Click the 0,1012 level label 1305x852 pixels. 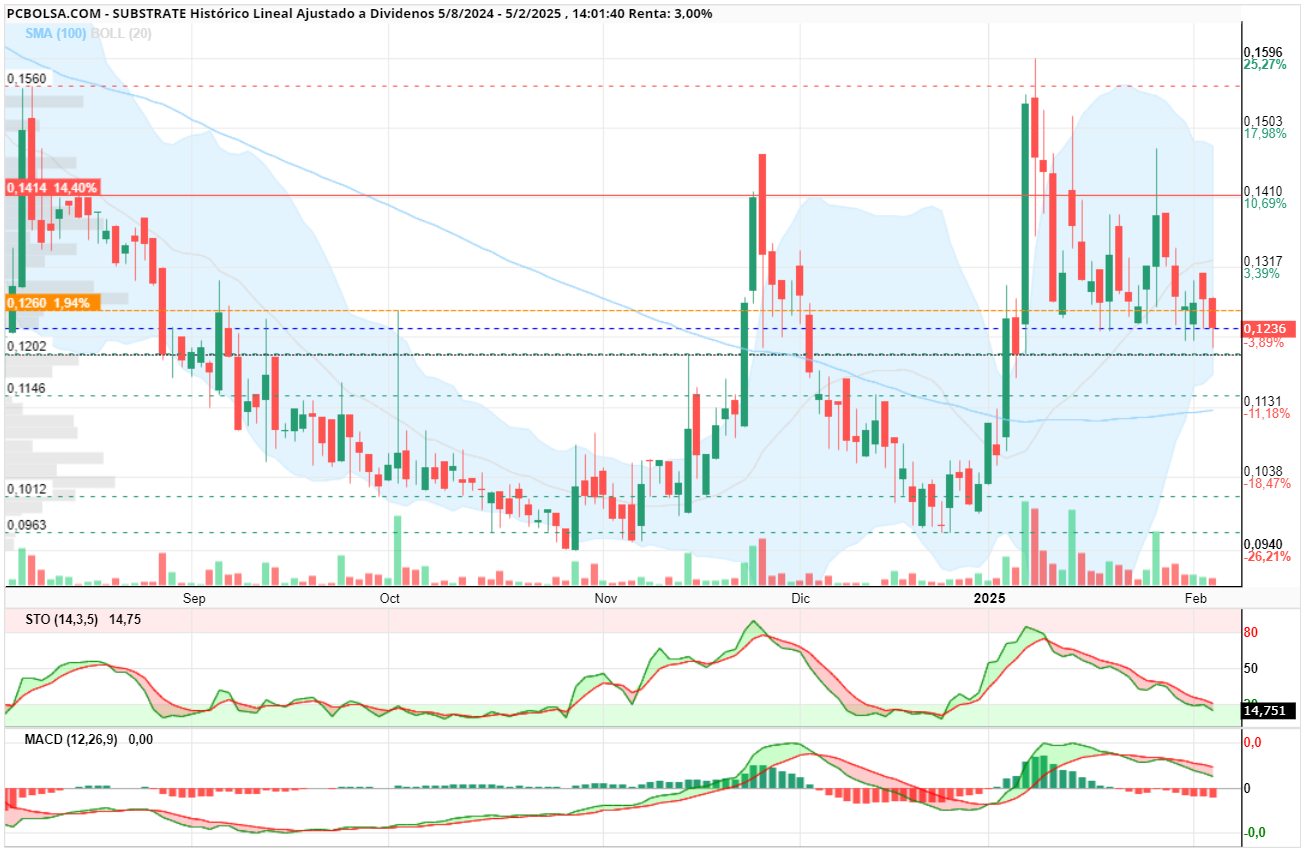click(x=26, y=489)
